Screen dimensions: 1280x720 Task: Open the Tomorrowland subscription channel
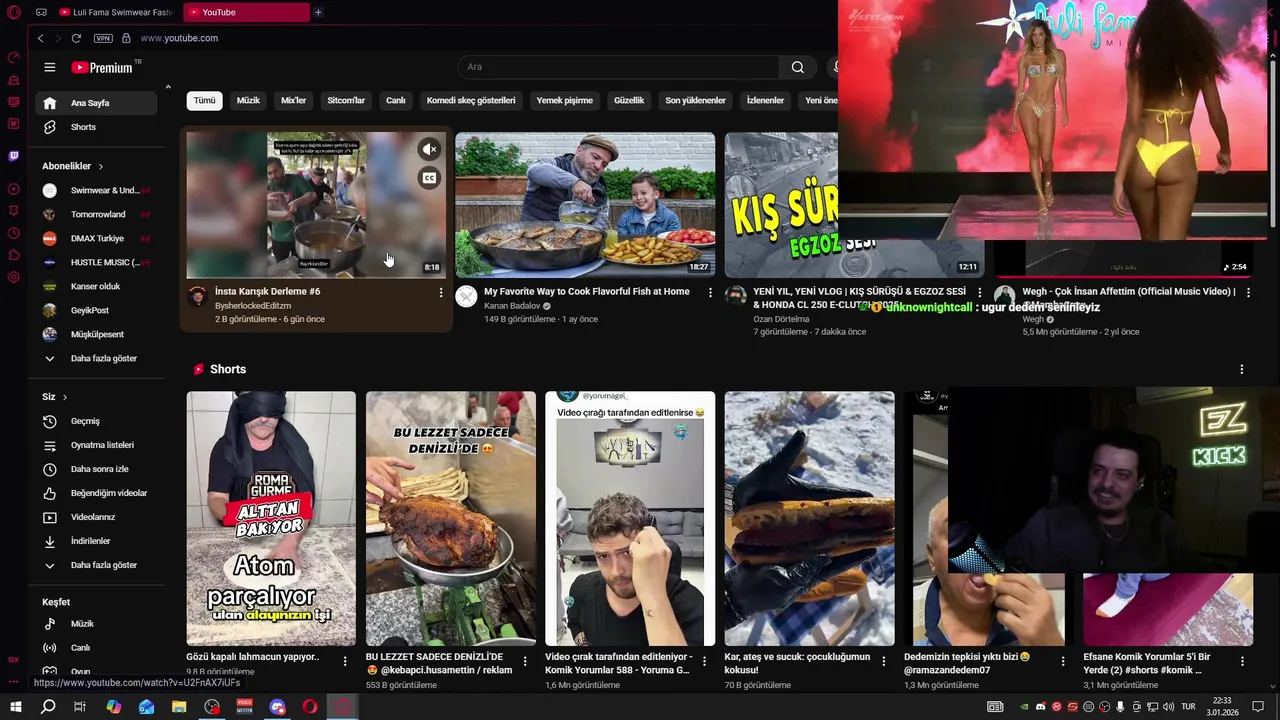(x=98, y=214)
